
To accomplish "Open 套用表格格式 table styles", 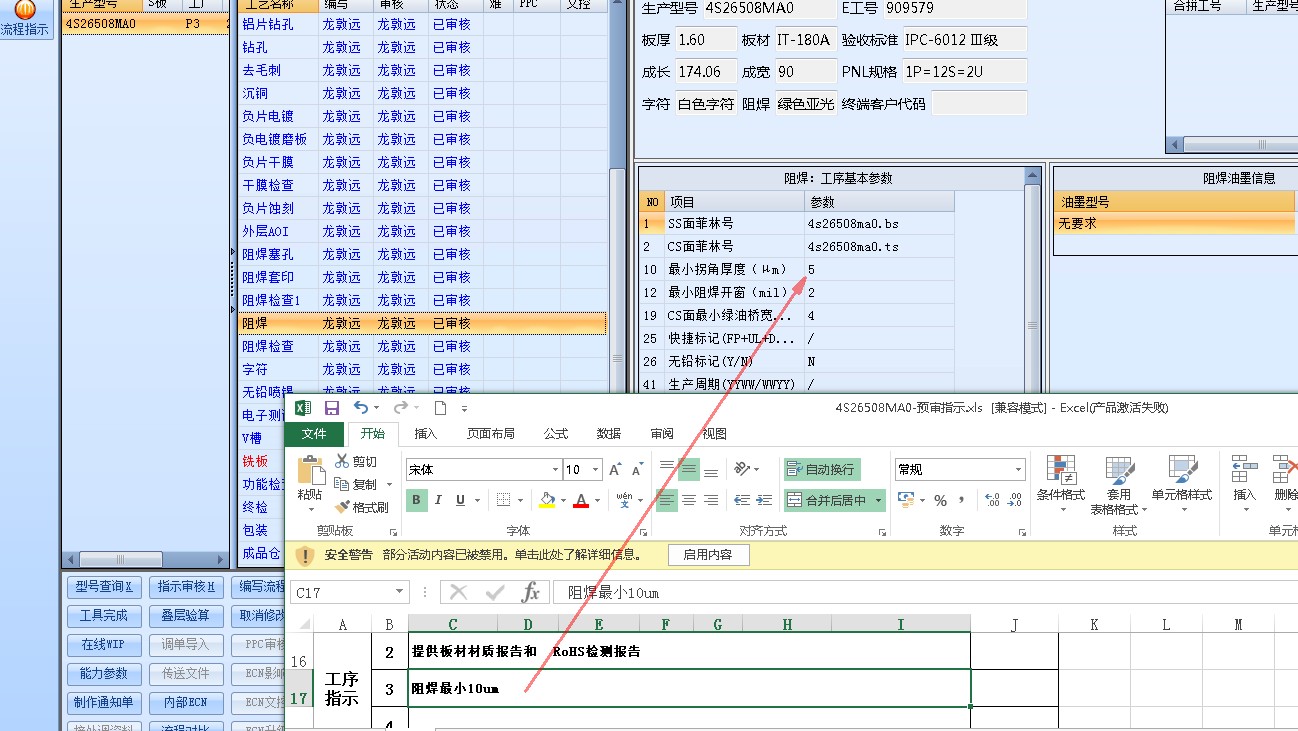I will click(1118, 485).
